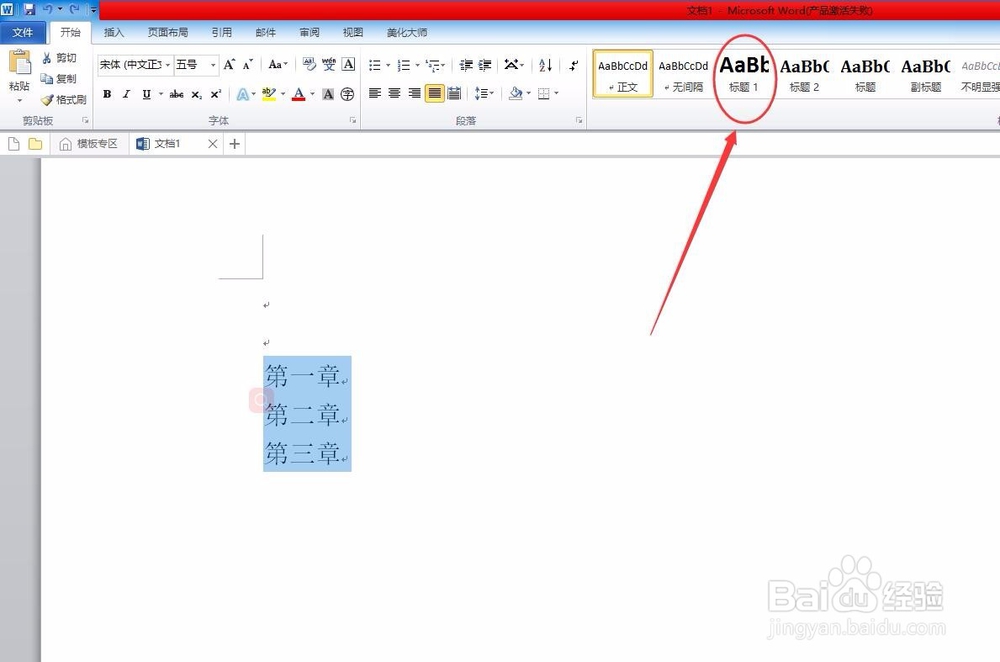Click the Clear Formatting eraser icon
The image size is (1000, 662).
309,64
